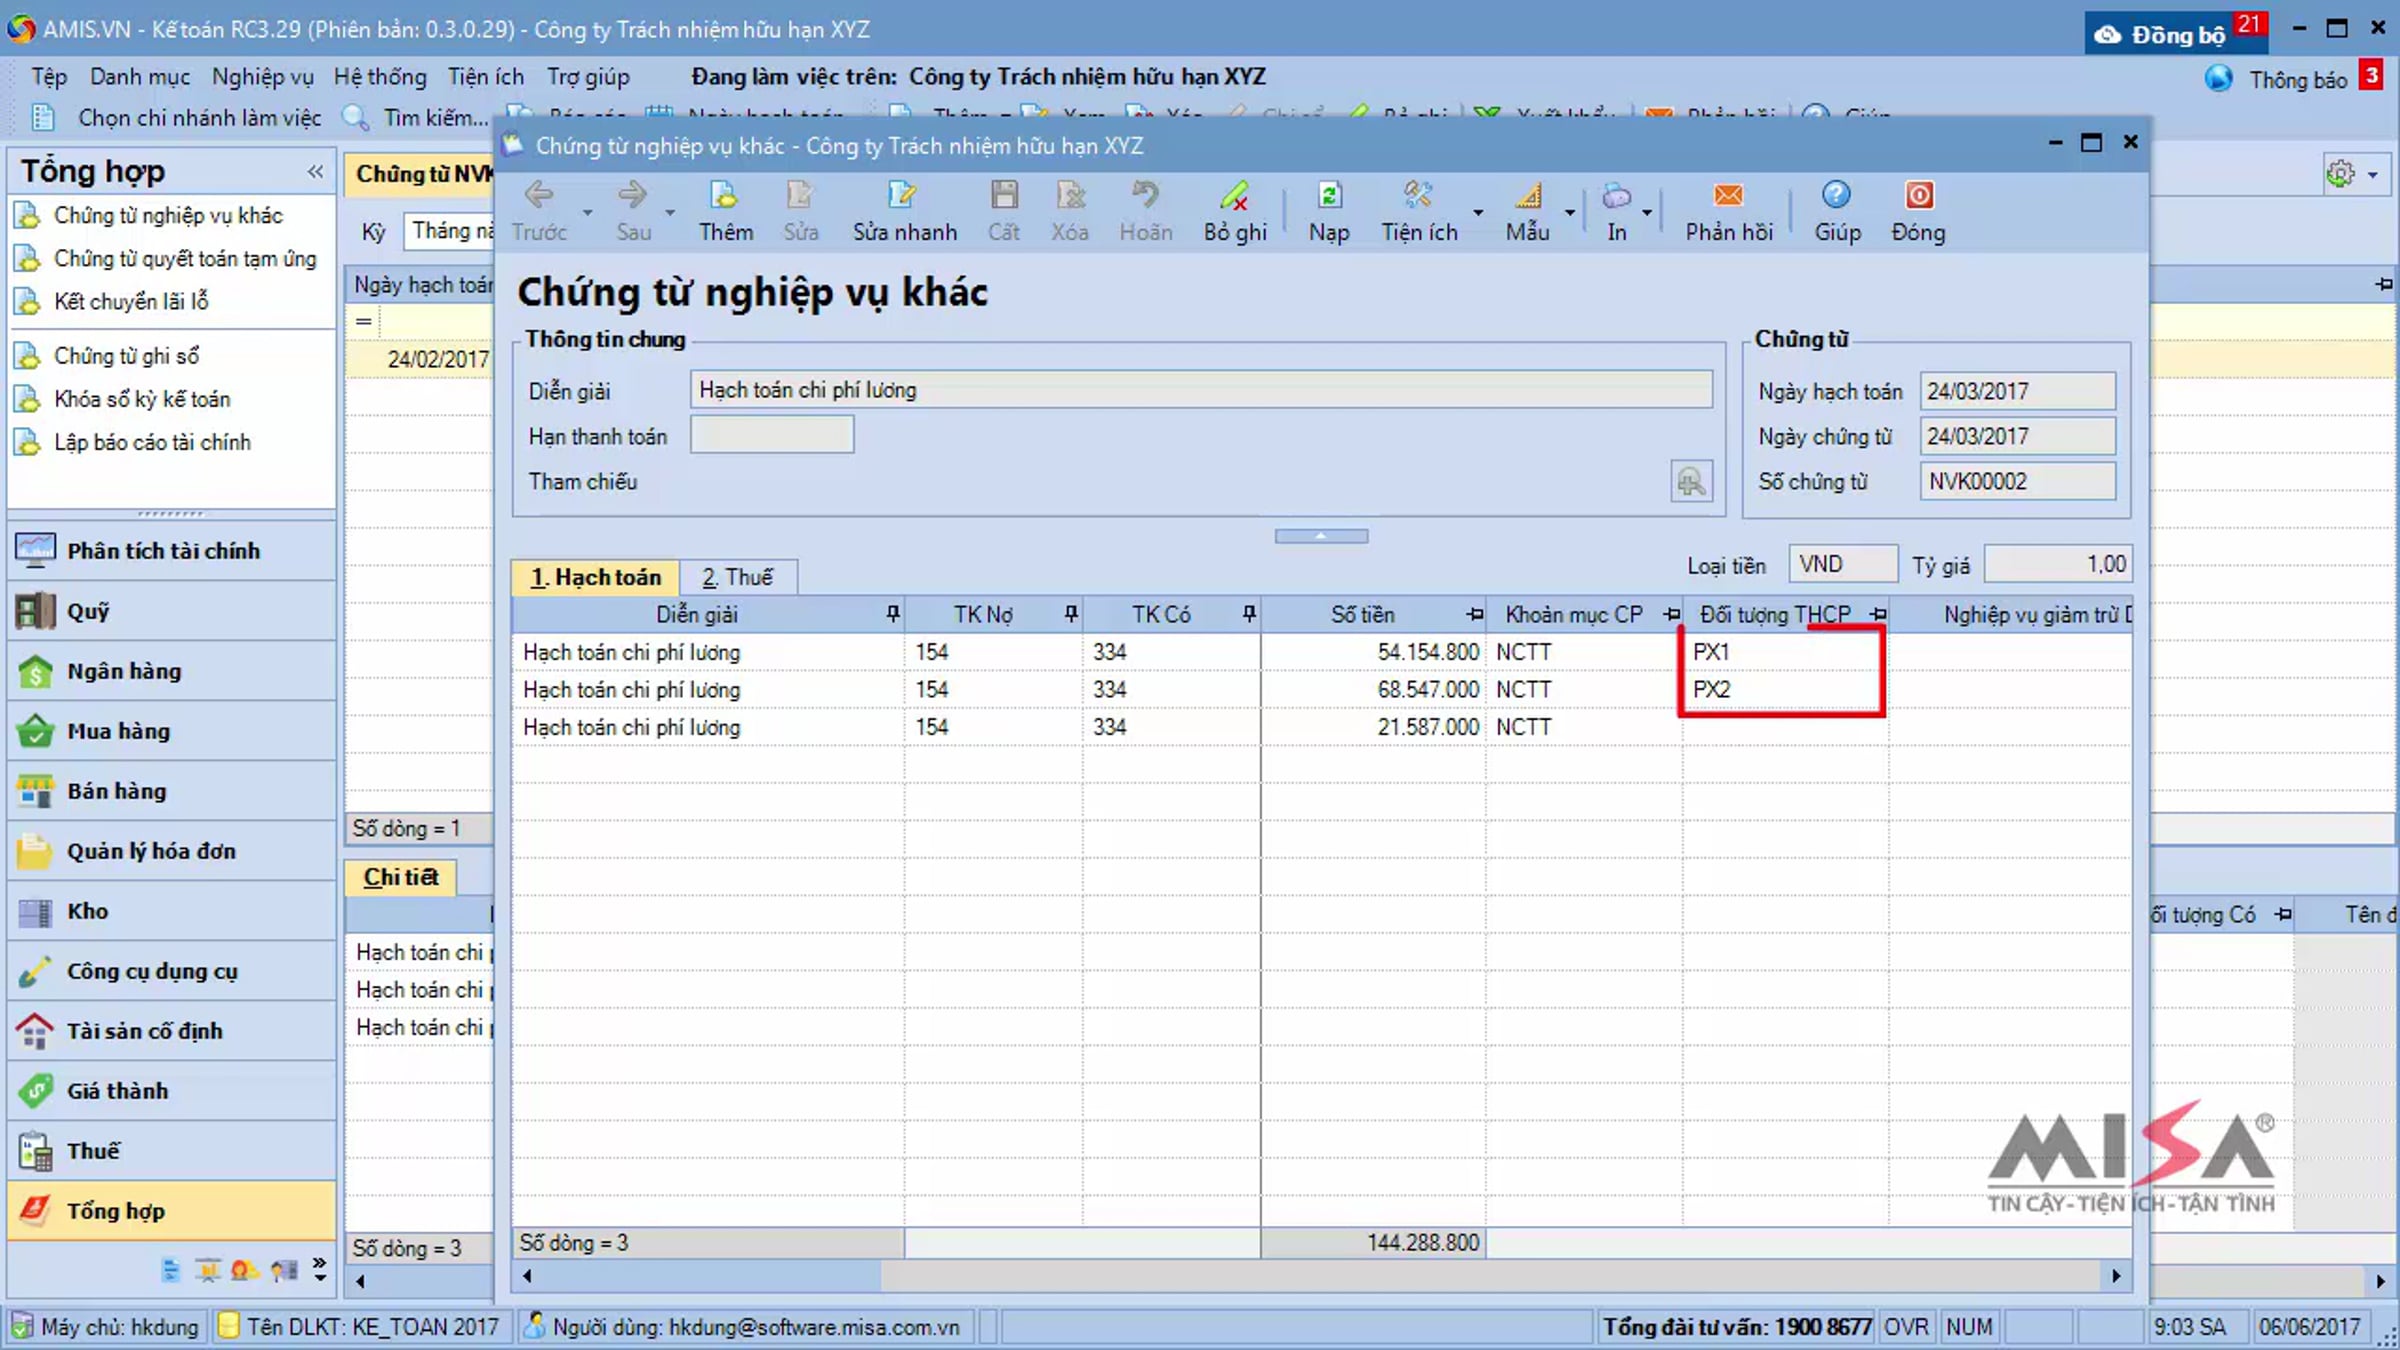Toggle pin on Đối tượng THCP column
The width and height of the screenshot is (2400, 1350).
point(1878,614)
